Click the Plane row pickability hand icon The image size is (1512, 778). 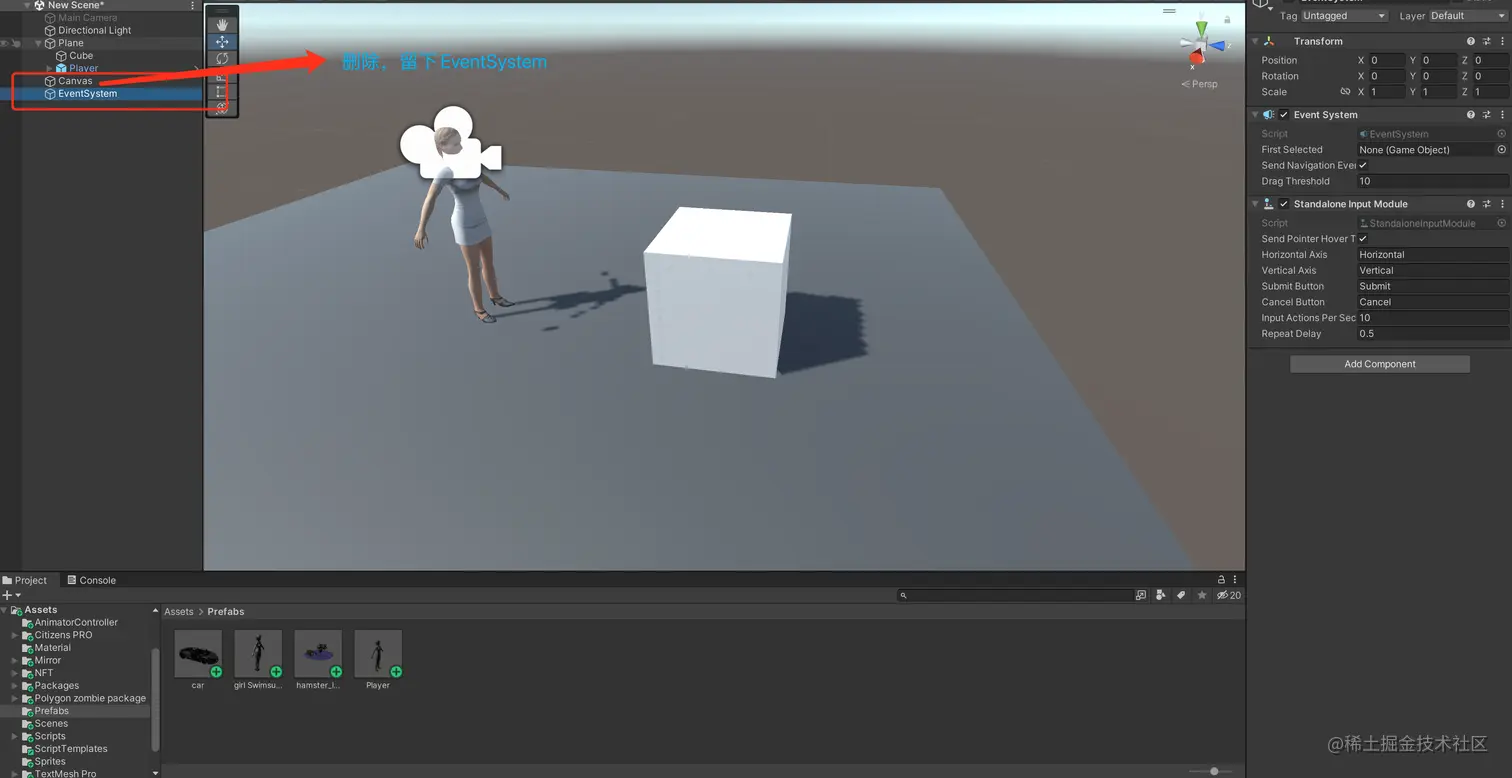click(x=17, y=43)
